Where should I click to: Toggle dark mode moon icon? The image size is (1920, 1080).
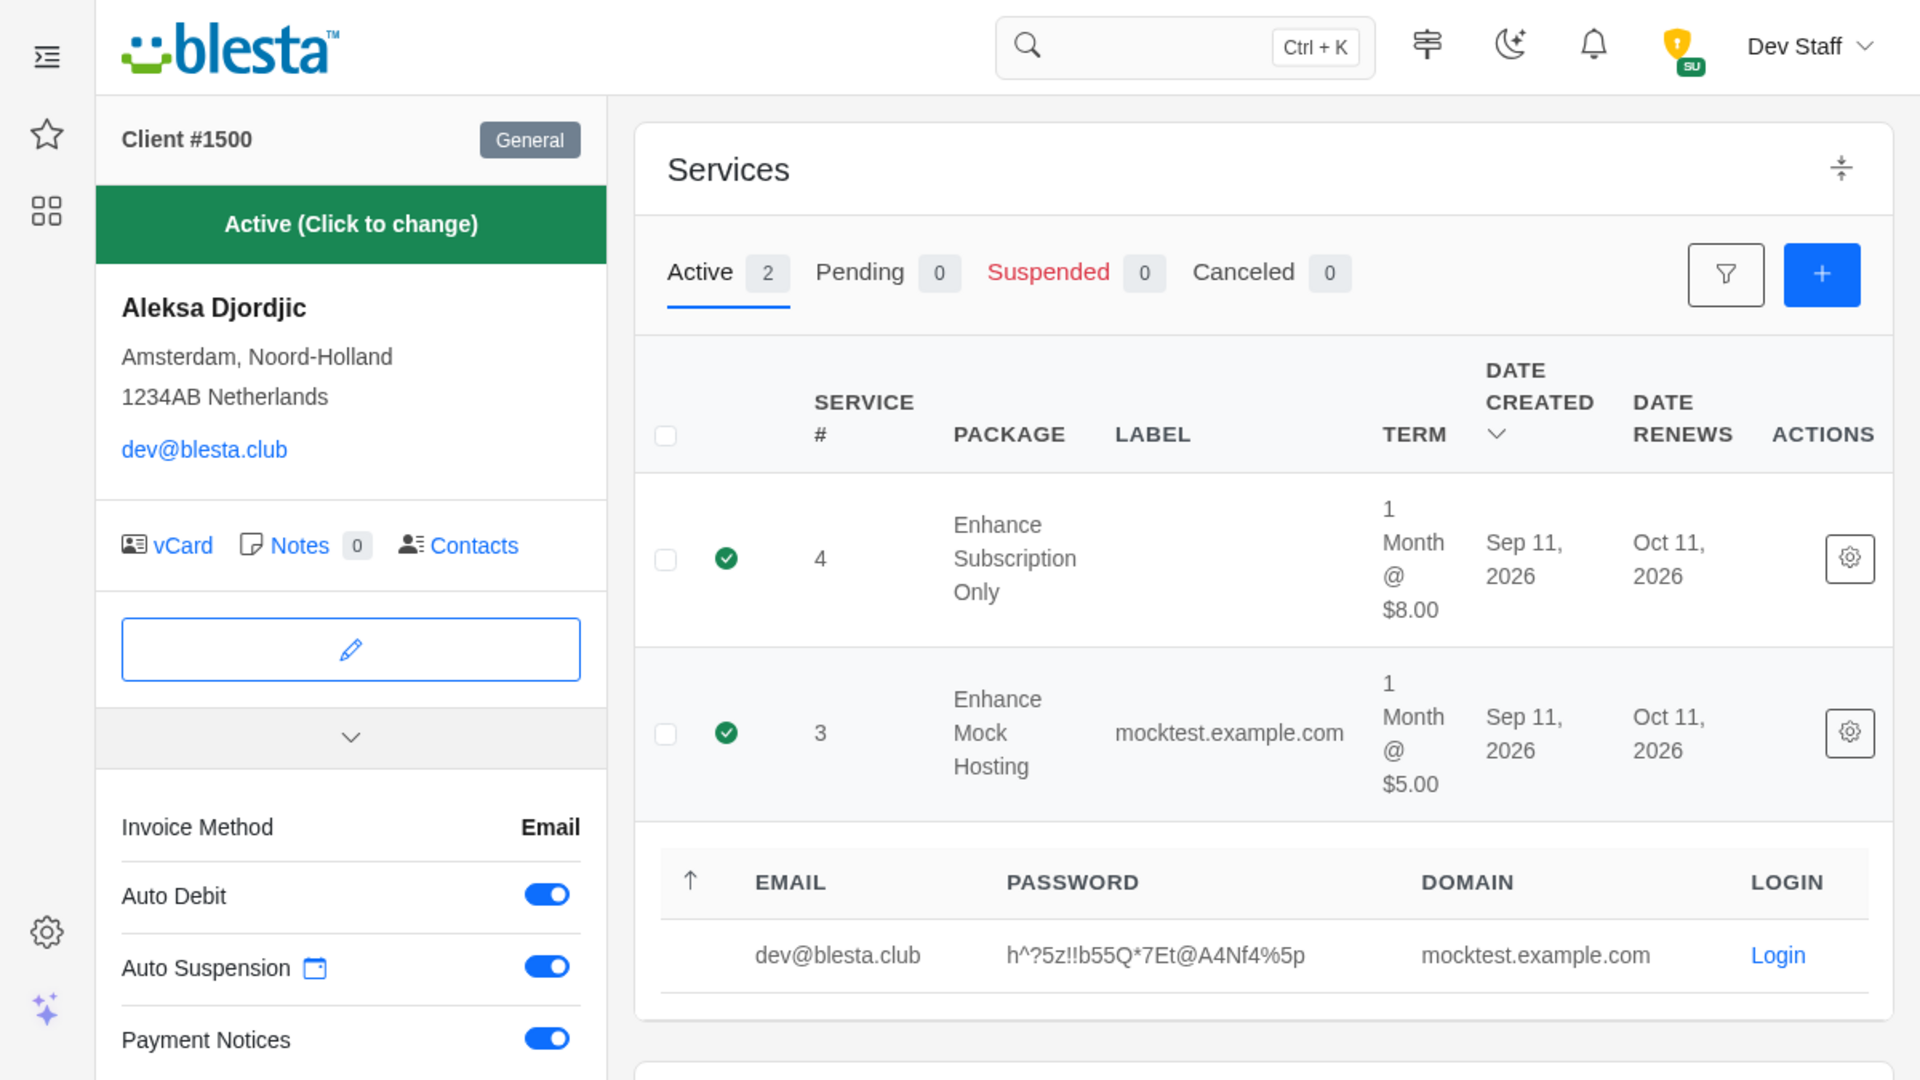[x=1510, y=45]
